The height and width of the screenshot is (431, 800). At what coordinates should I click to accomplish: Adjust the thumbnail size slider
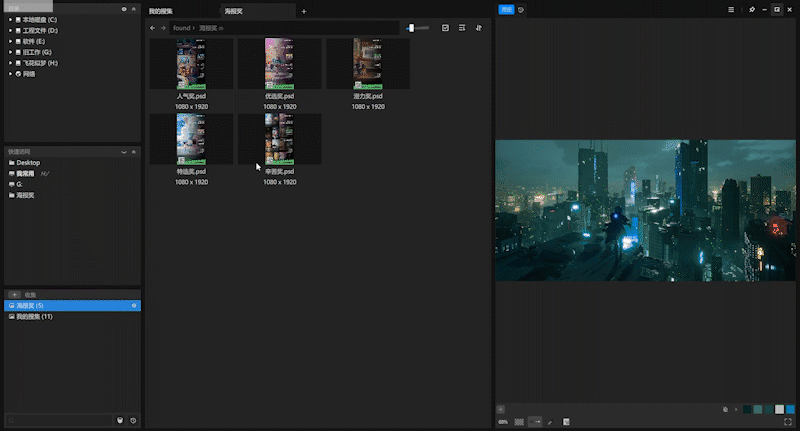[x=417, y=28]
